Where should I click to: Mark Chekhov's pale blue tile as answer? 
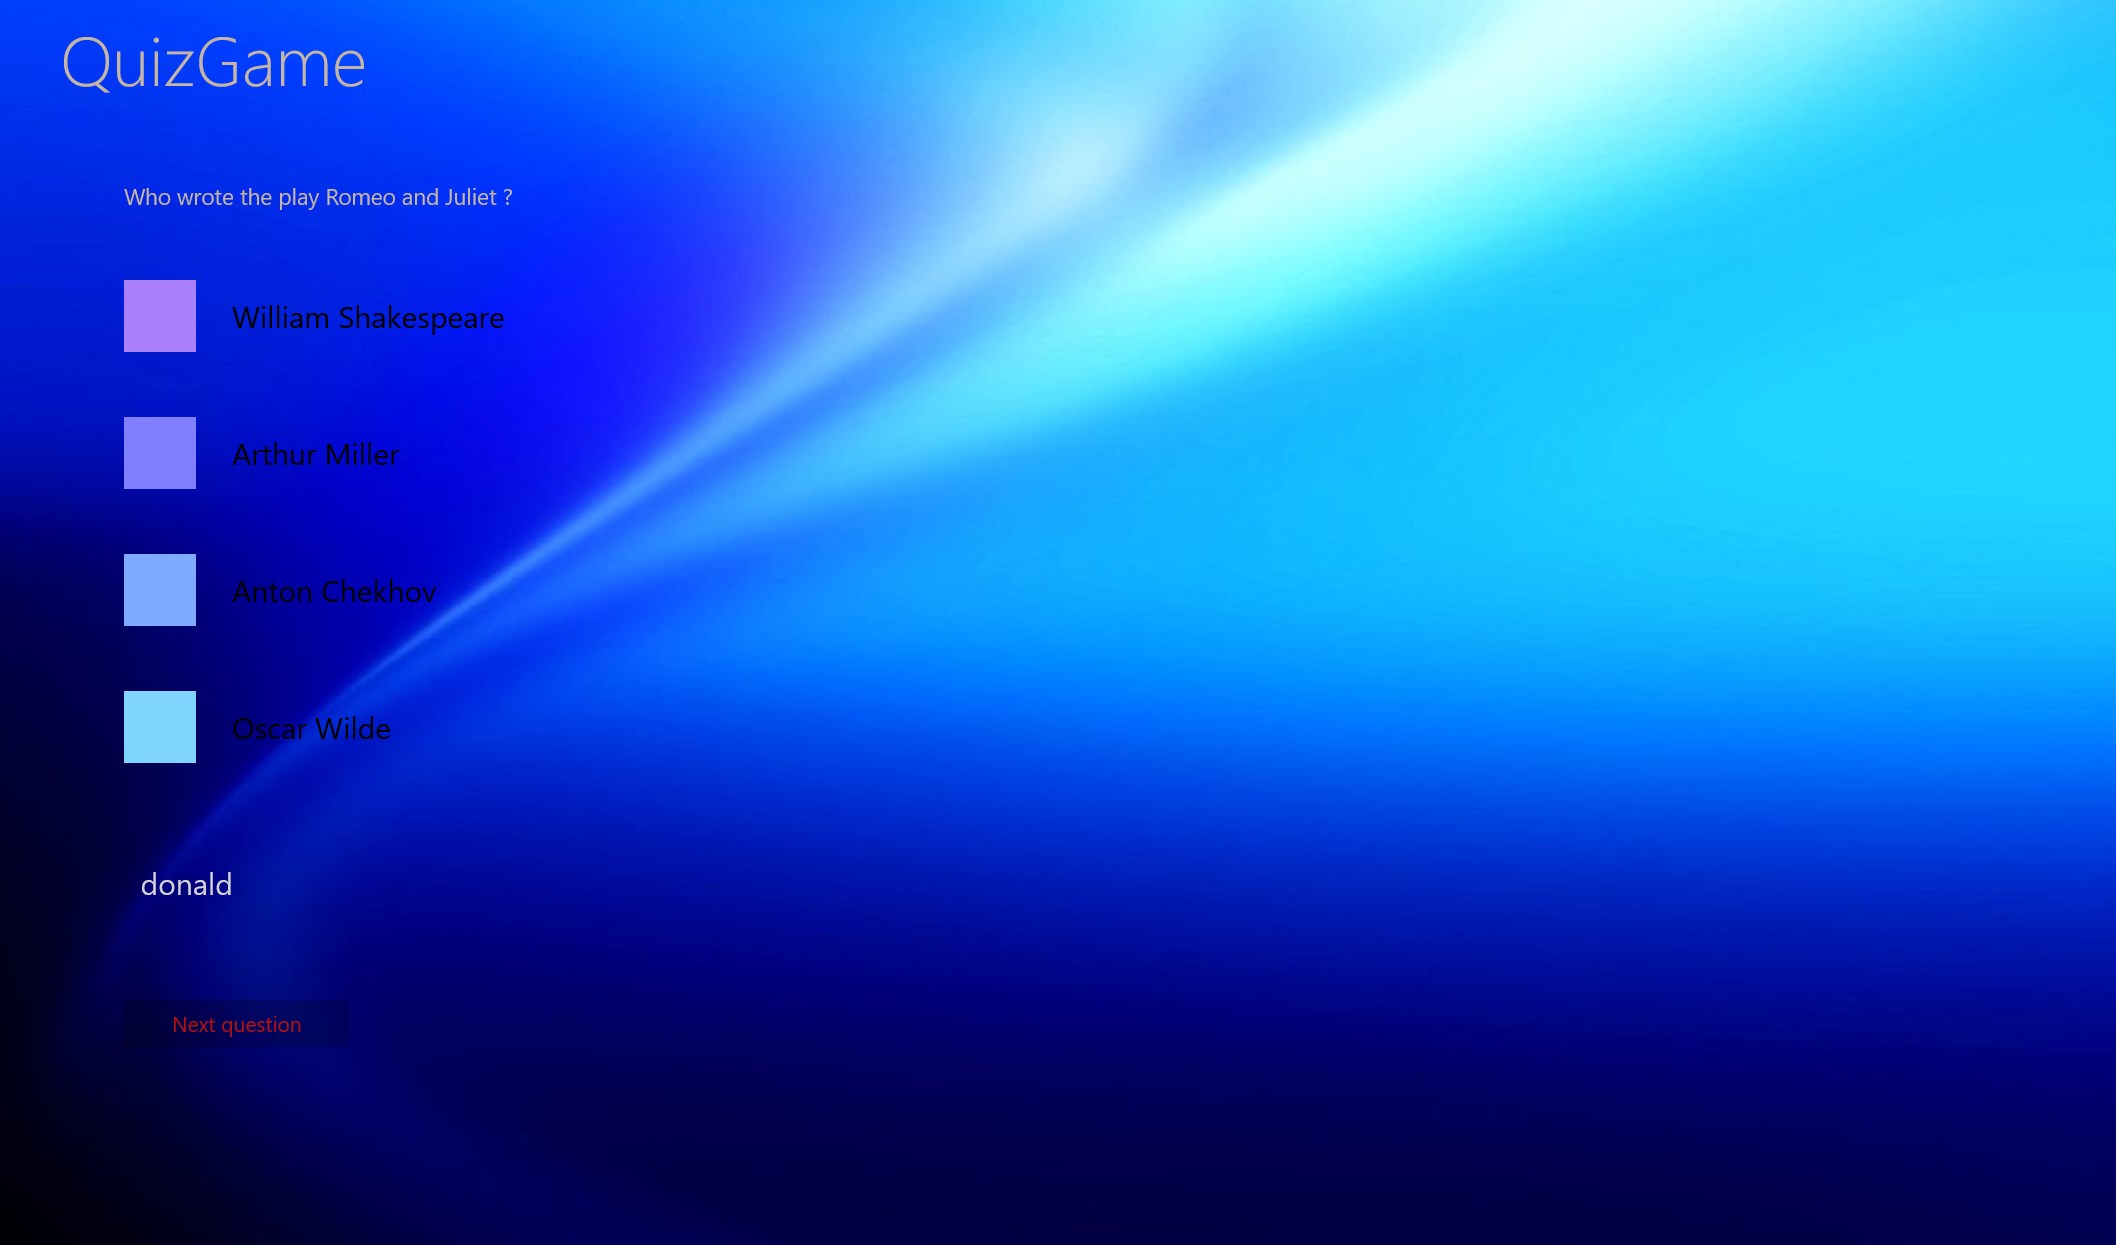tap(160, 590)
